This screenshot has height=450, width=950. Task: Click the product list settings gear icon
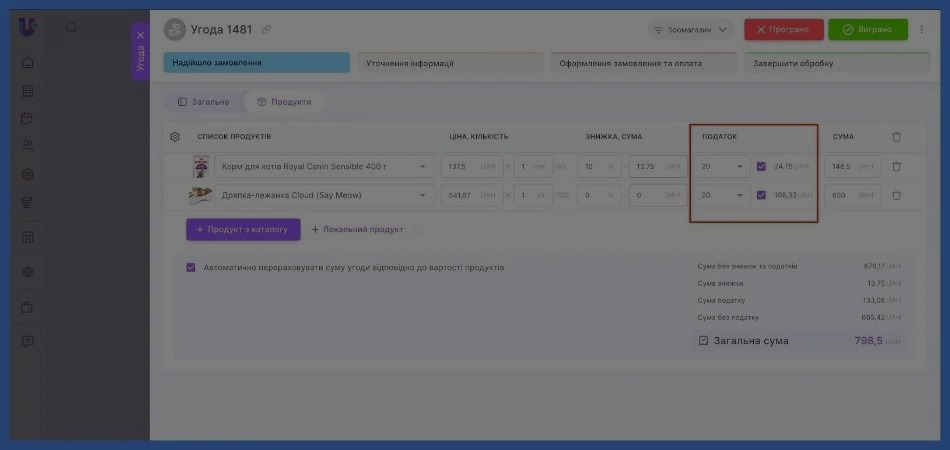tap(175, 137)
